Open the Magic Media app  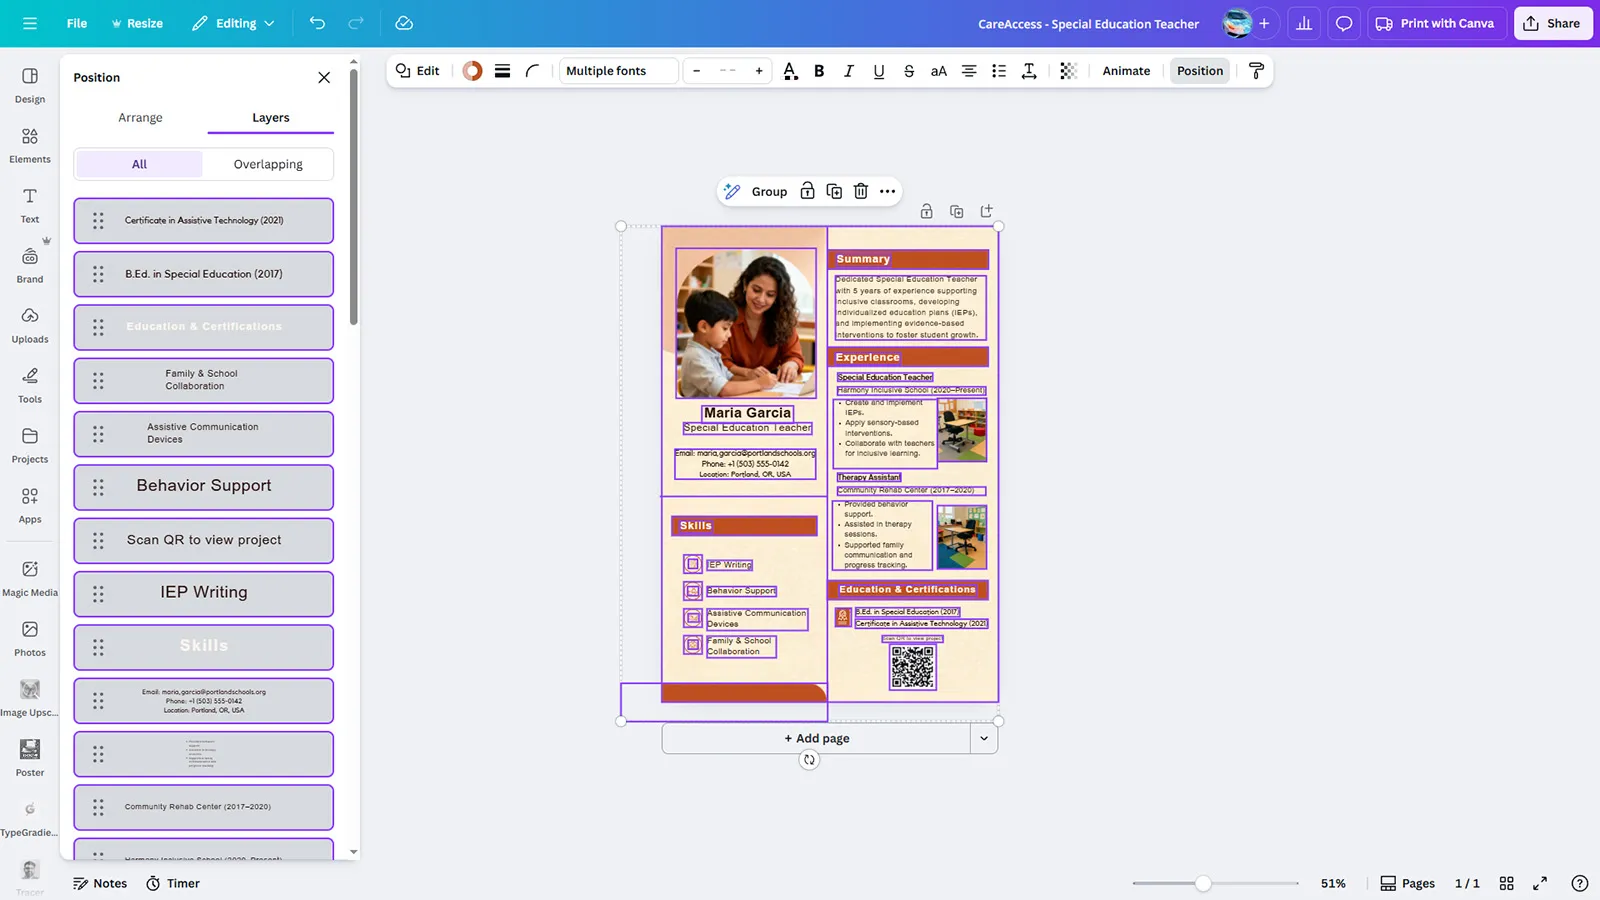click(30, 577)
